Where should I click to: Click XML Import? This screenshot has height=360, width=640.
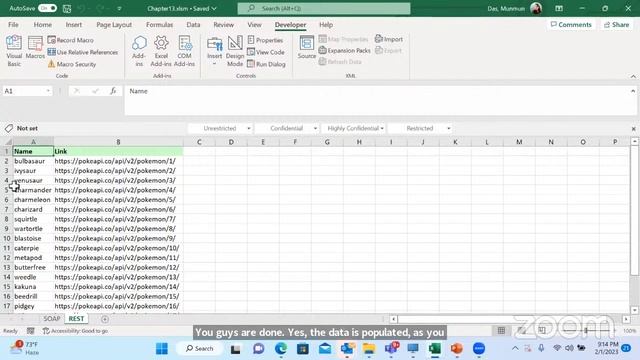pyautogui.click(x=389, y=39)
